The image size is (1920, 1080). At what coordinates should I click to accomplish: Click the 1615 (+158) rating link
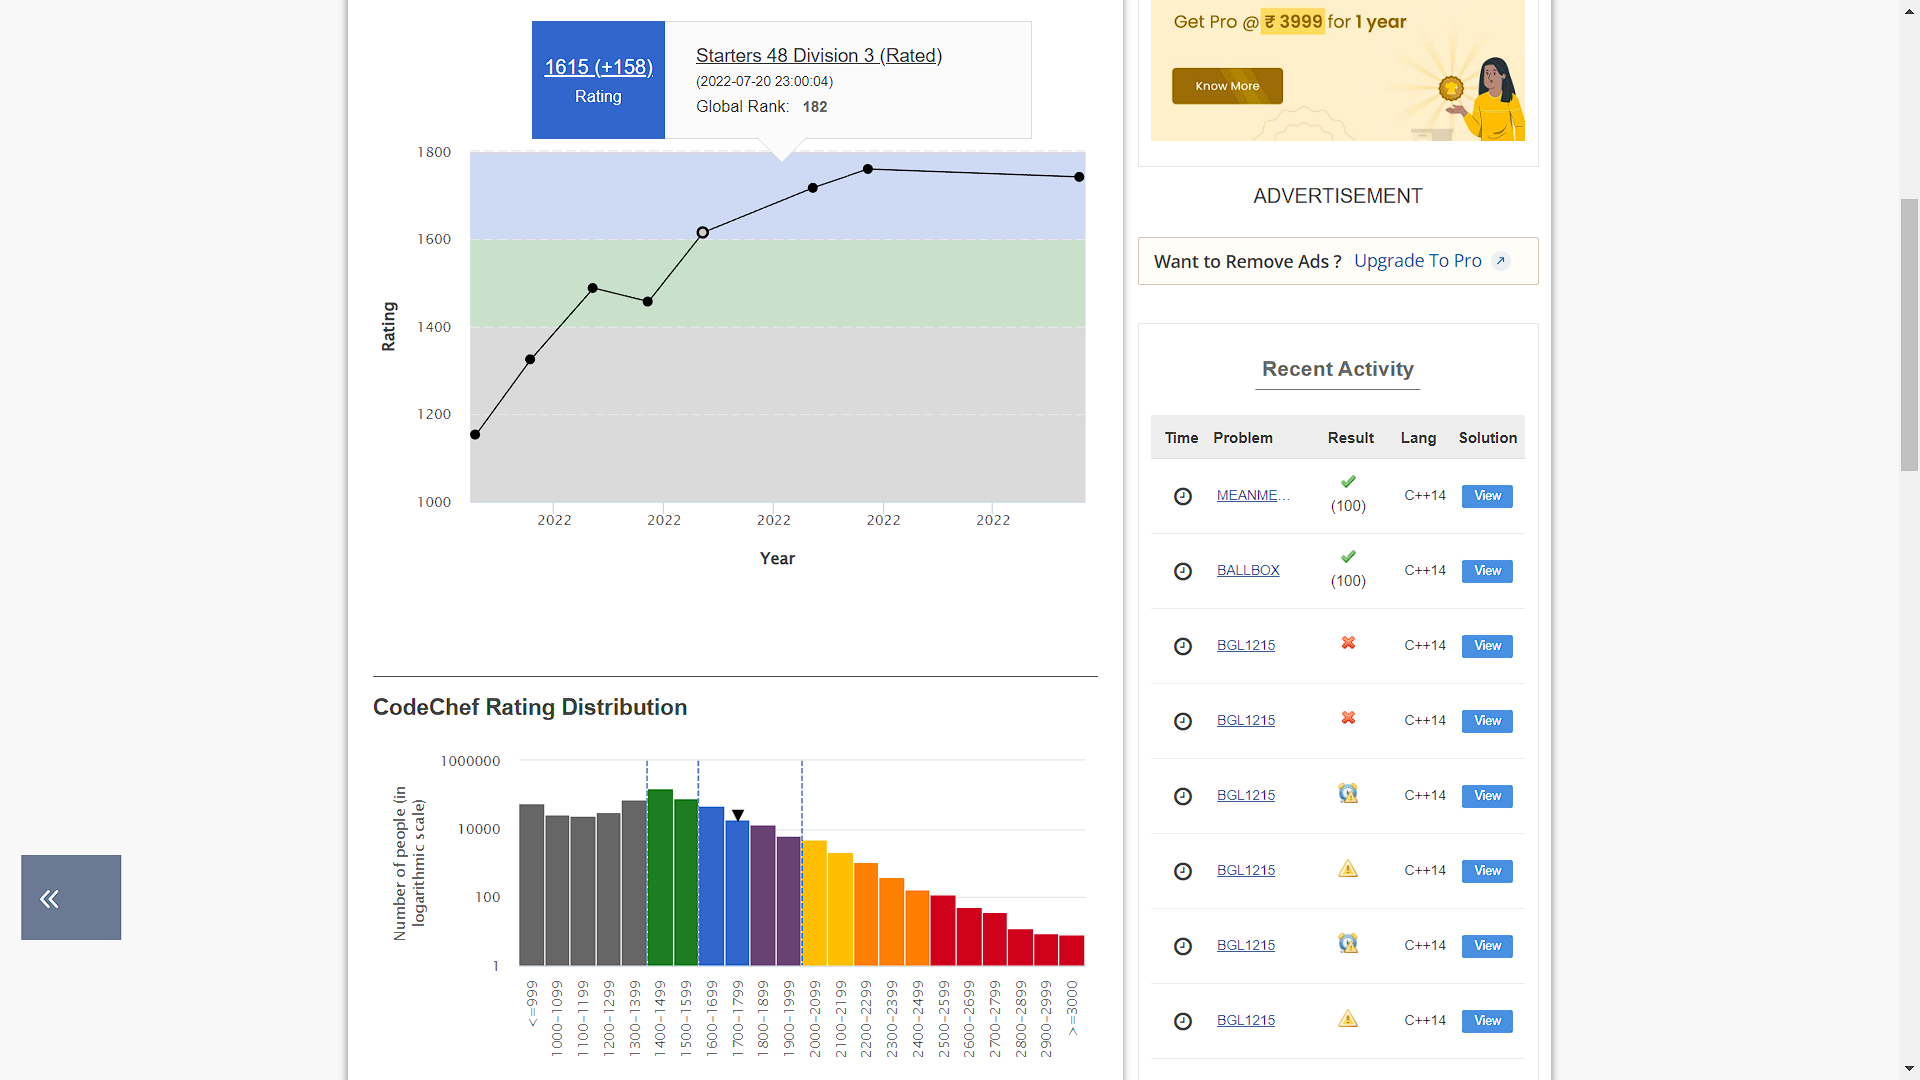[x=598, y=67]
